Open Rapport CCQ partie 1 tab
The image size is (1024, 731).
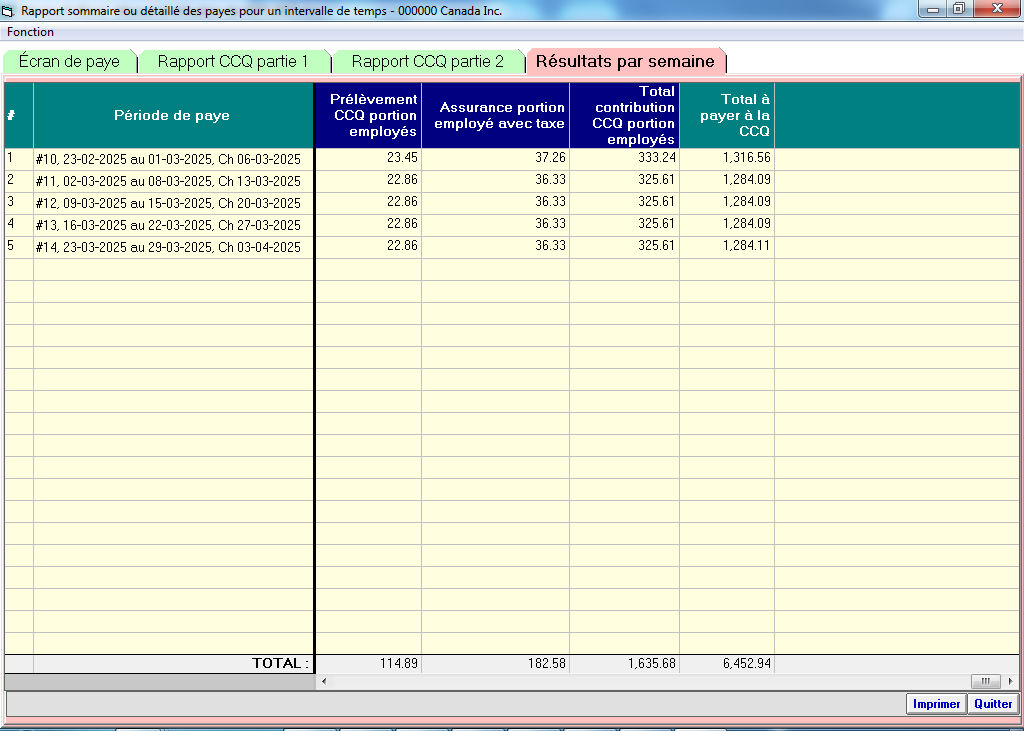[x=233, y=62]
